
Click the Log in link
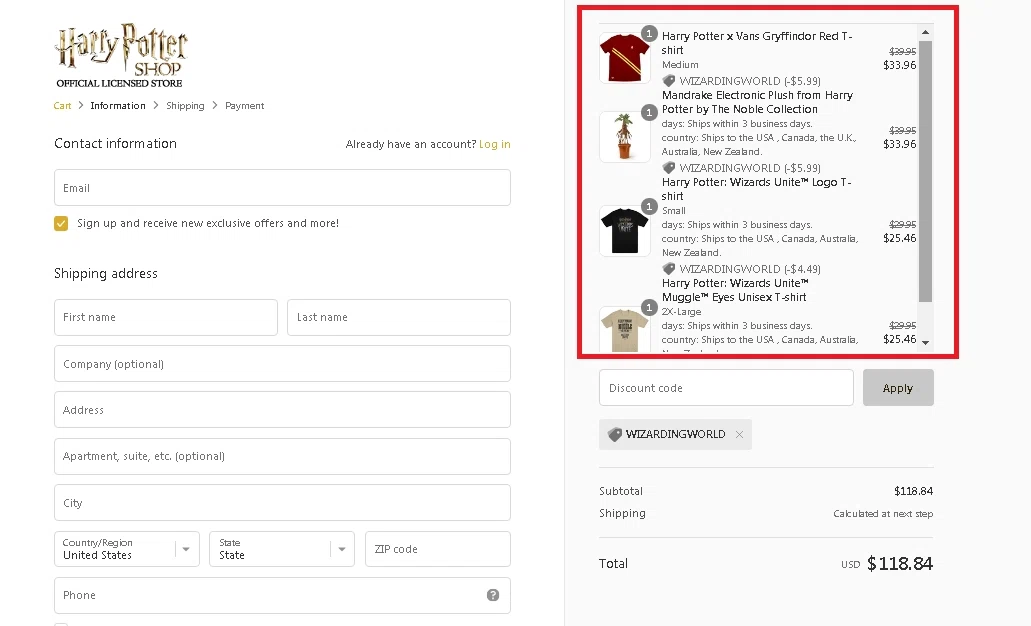[x=494, y=144]
